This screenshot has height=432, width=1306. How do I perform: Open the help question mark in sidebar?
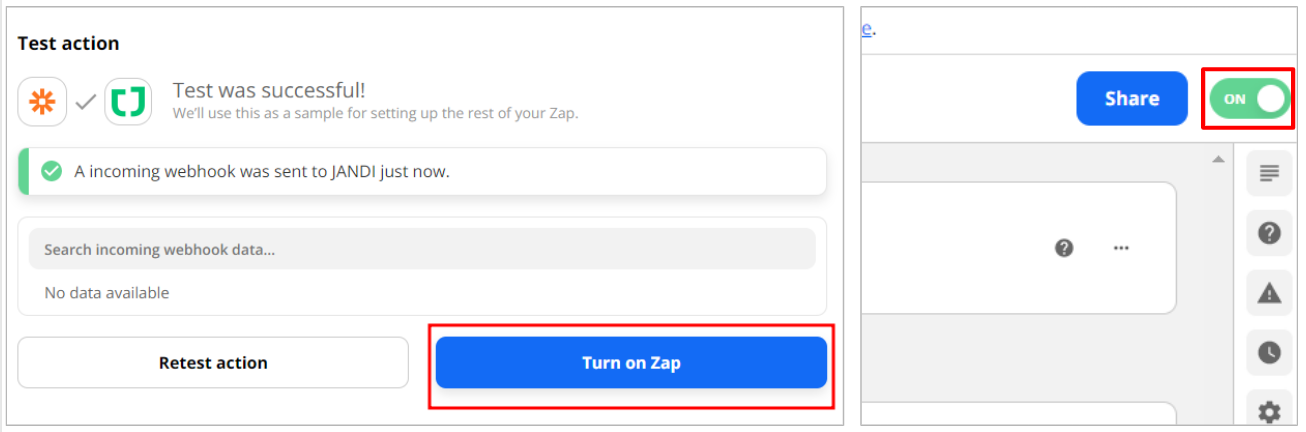[x=1269, y=233]
